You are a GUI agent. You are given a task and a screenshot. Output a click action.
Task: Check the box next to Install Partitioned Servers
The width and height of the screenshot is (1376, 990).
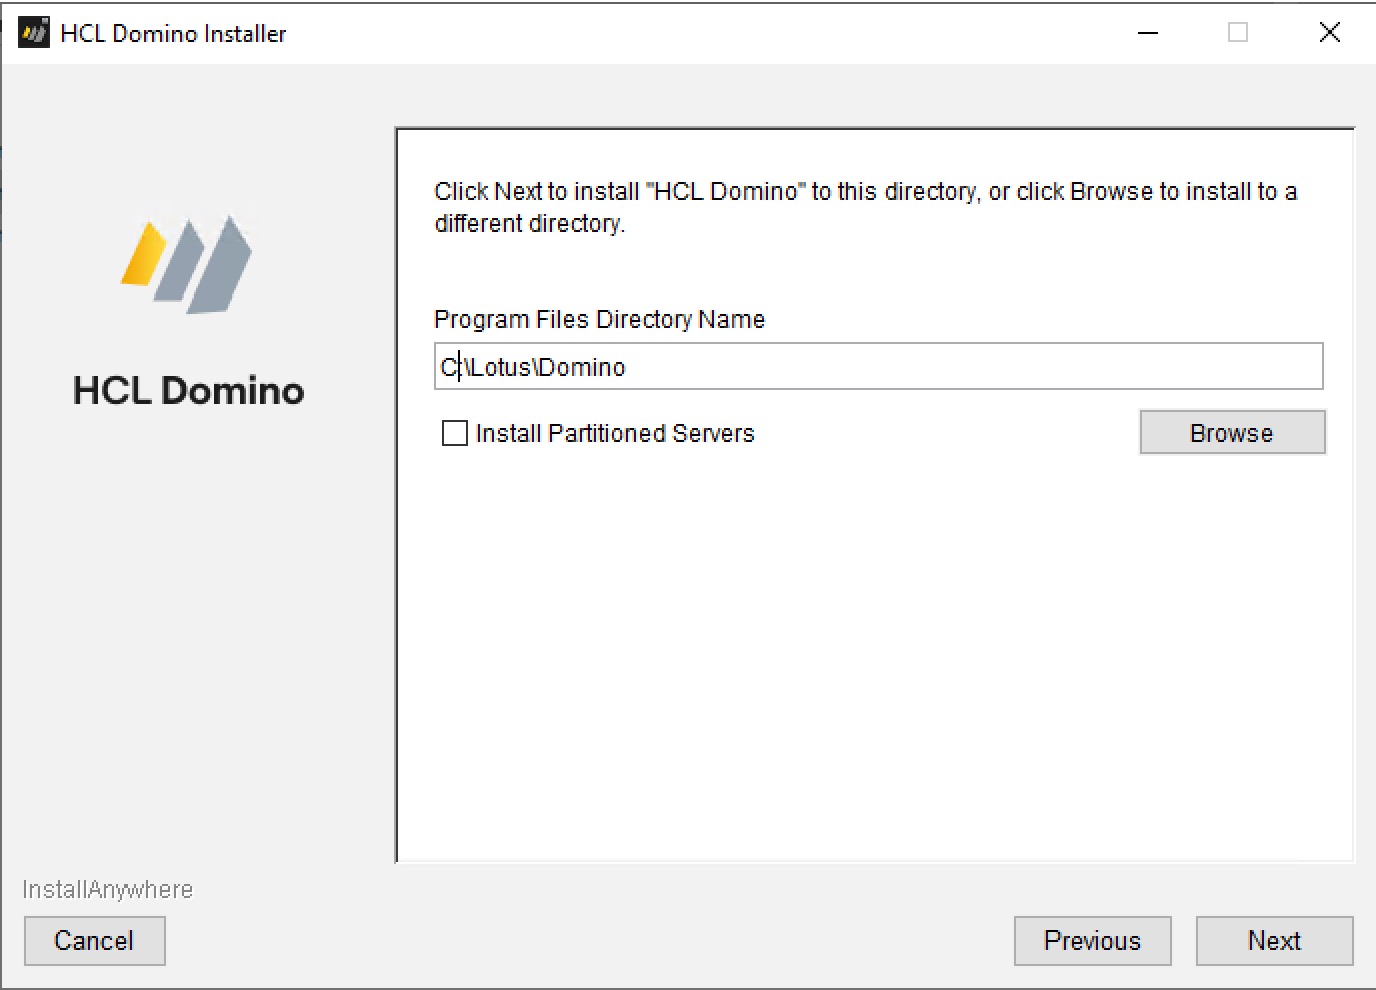[x=455, y=433]
